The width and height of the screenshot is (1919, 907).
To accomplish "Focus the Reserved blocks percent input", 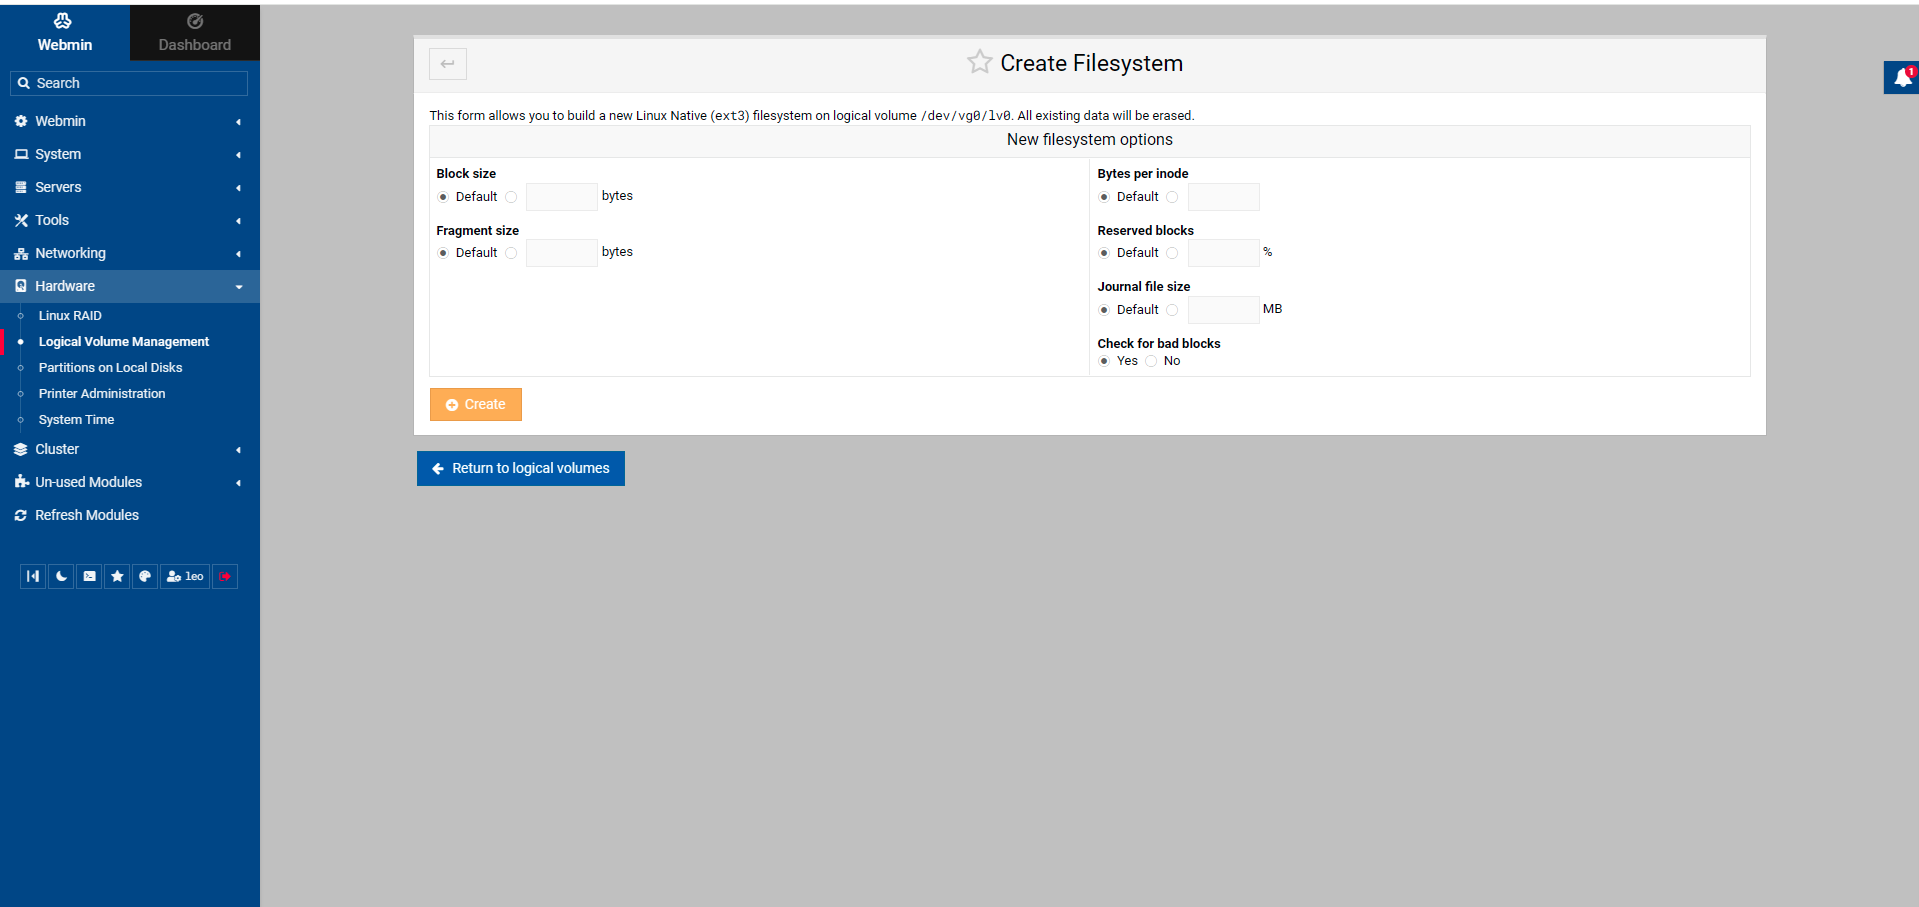I will [x=1224, y=253].
